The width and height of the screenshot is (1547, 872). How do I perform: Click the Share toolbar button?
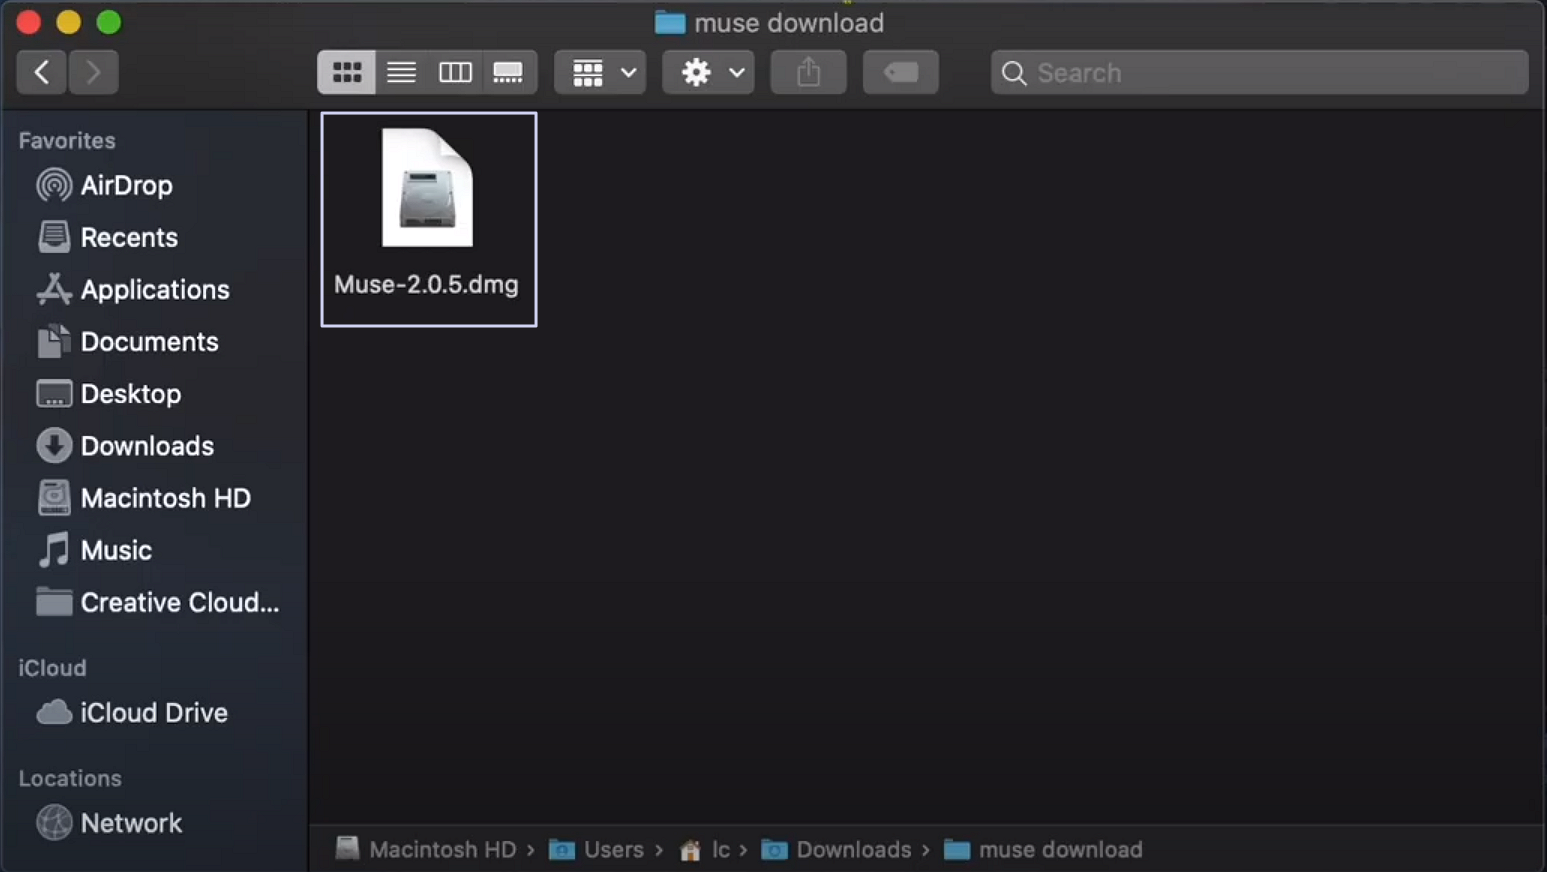(808, 72)
